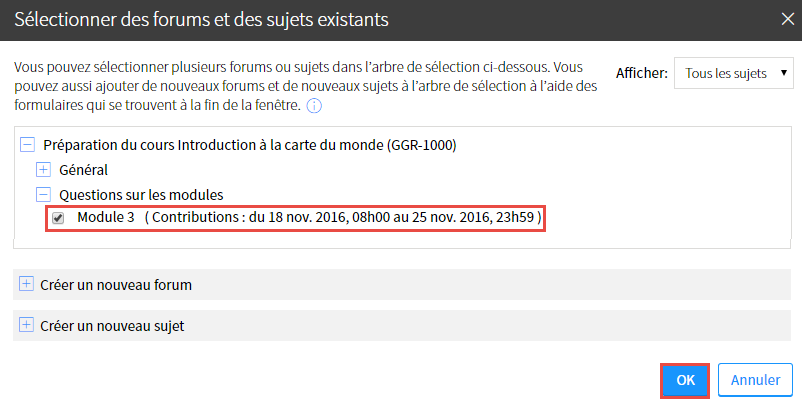Click the Annuler button

pyautogui.click(x=755, y=380)
